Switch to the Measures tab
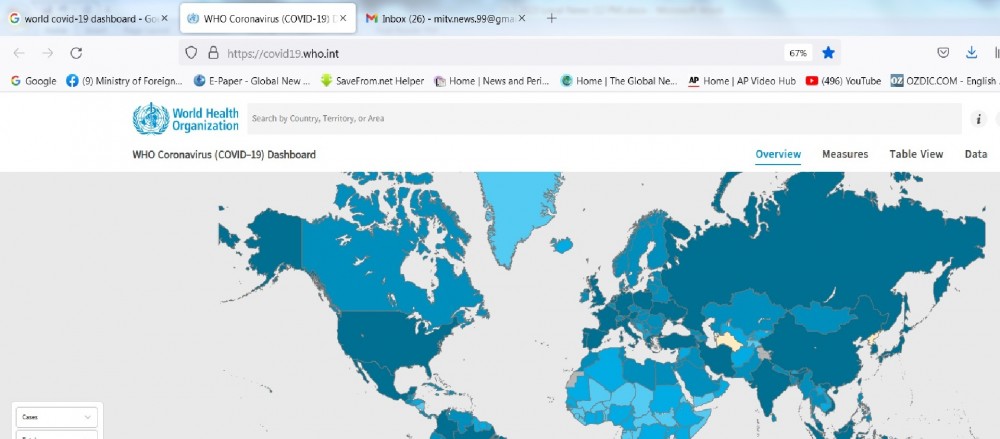The width and height of the screenshot is (1000, 439). (x=845, y=154)
